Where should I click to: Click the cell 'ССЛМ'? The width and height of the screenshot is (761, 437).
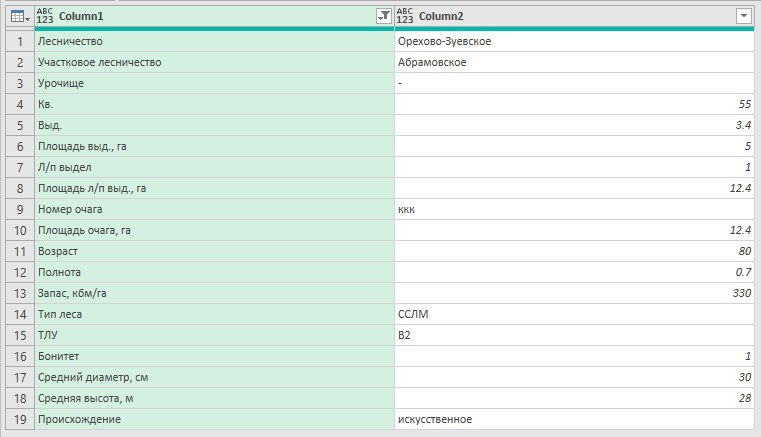tap(575, 314)
